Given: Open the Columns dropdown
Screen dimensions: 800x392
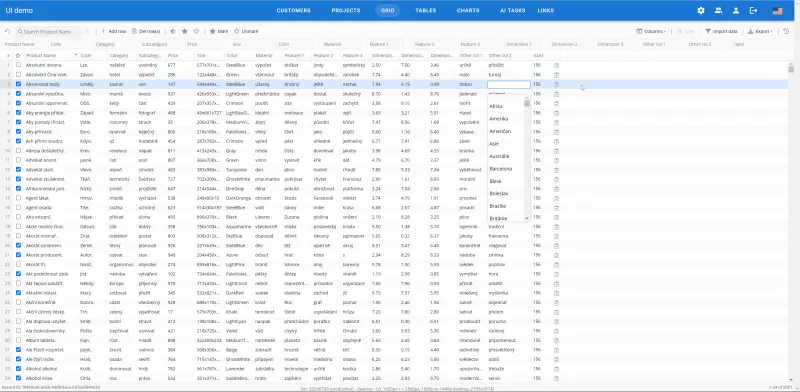Looking at the screenshot, I should (651, 32).
